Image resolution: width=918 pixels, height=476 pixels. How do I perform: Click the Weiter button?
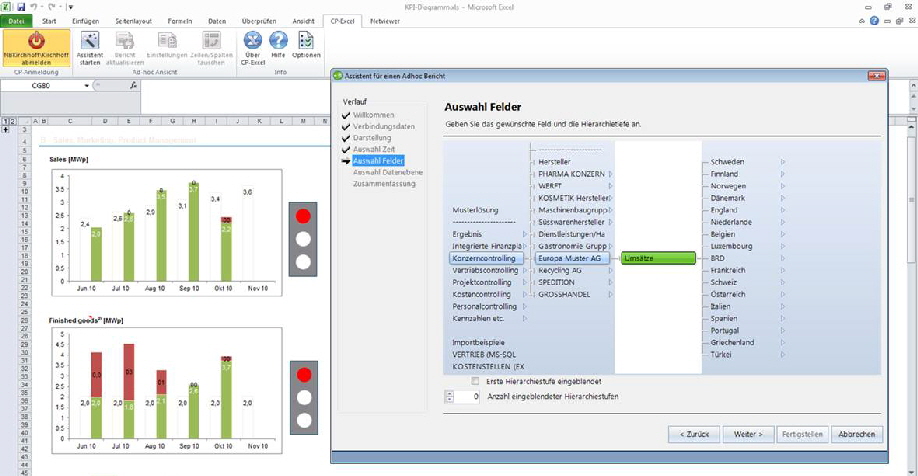click(x=748, y=434)
